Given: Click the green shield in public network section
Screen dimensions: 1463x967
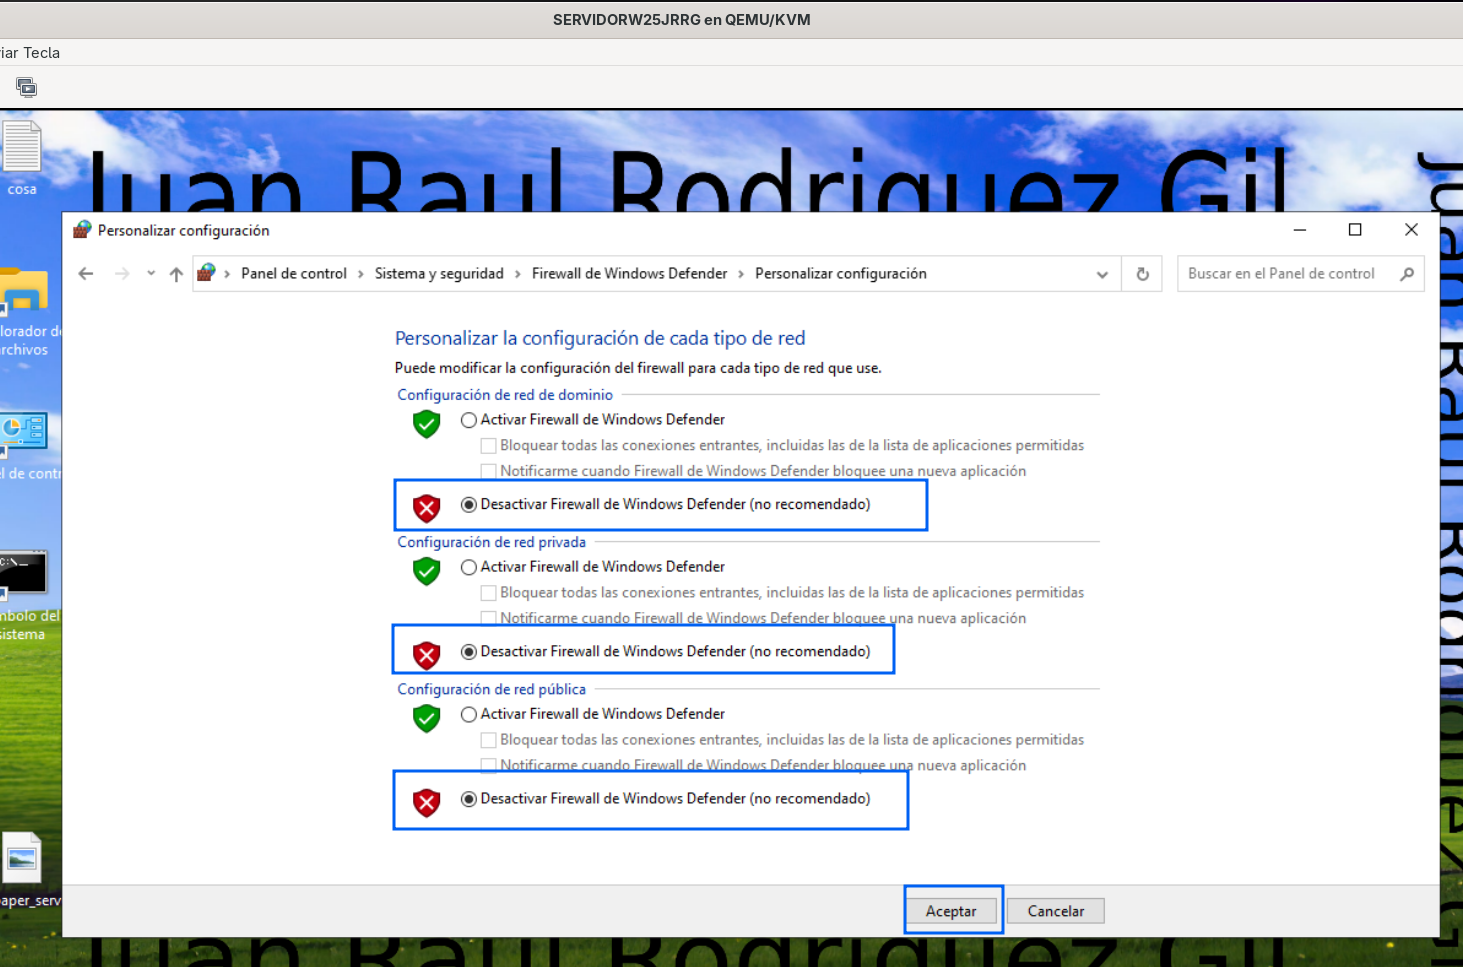Looking at the screenshot, I should (x=427, y=718).
